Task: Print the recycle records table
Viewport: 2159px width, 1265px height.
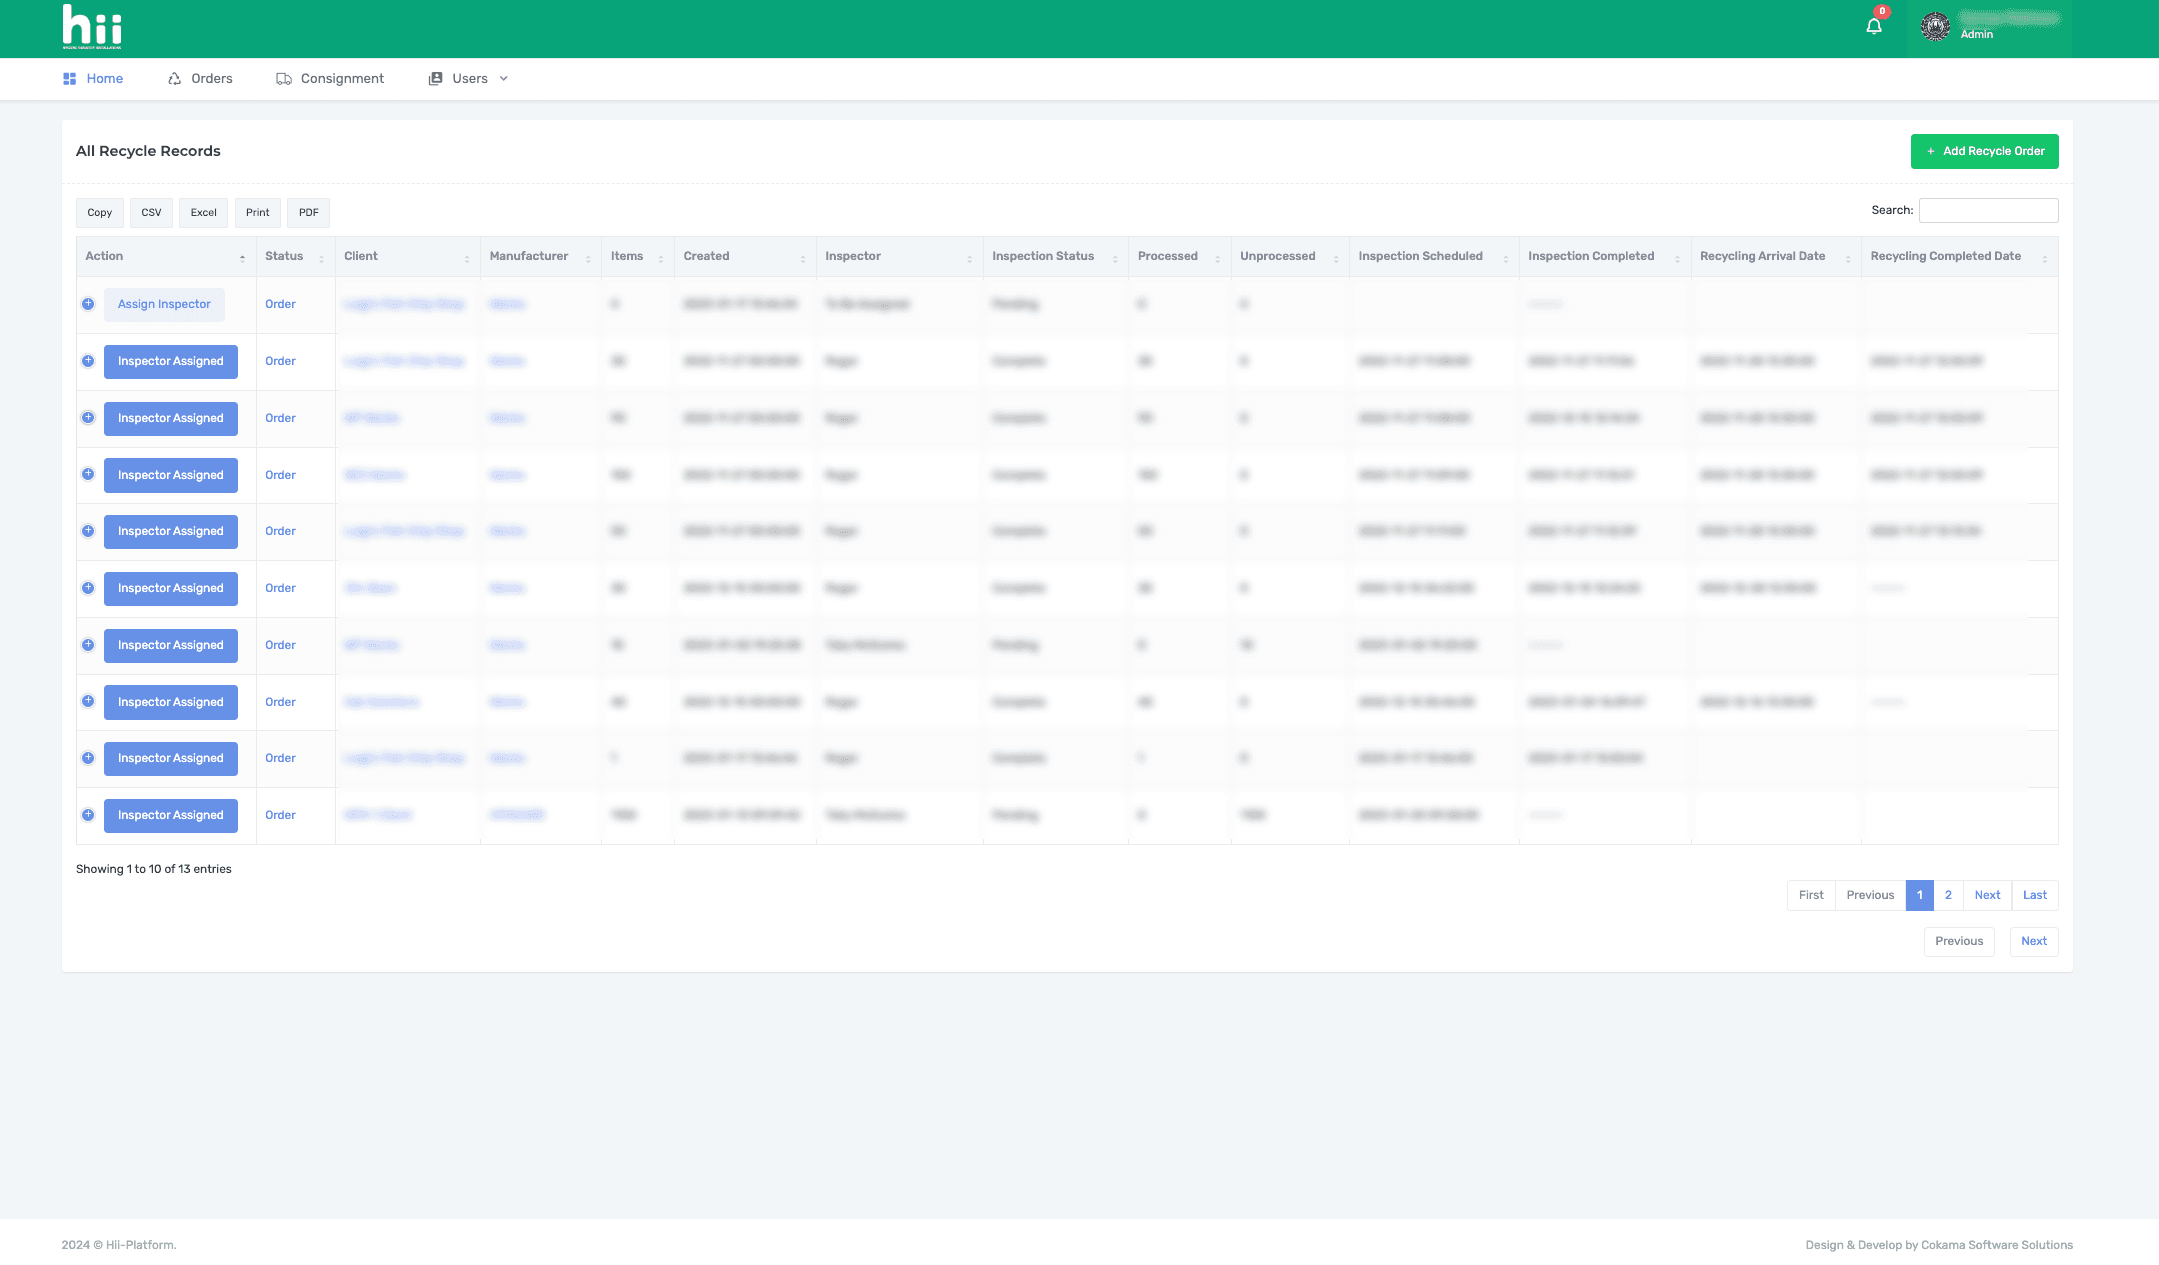Action: click(258, 212)
